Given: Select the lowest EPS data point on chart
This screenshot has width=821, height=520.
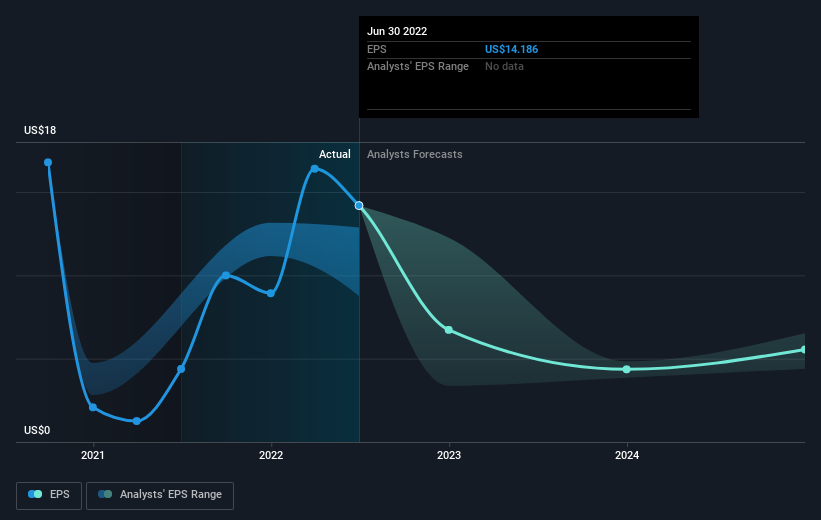Looking at the screenshot, I should 136,421.
